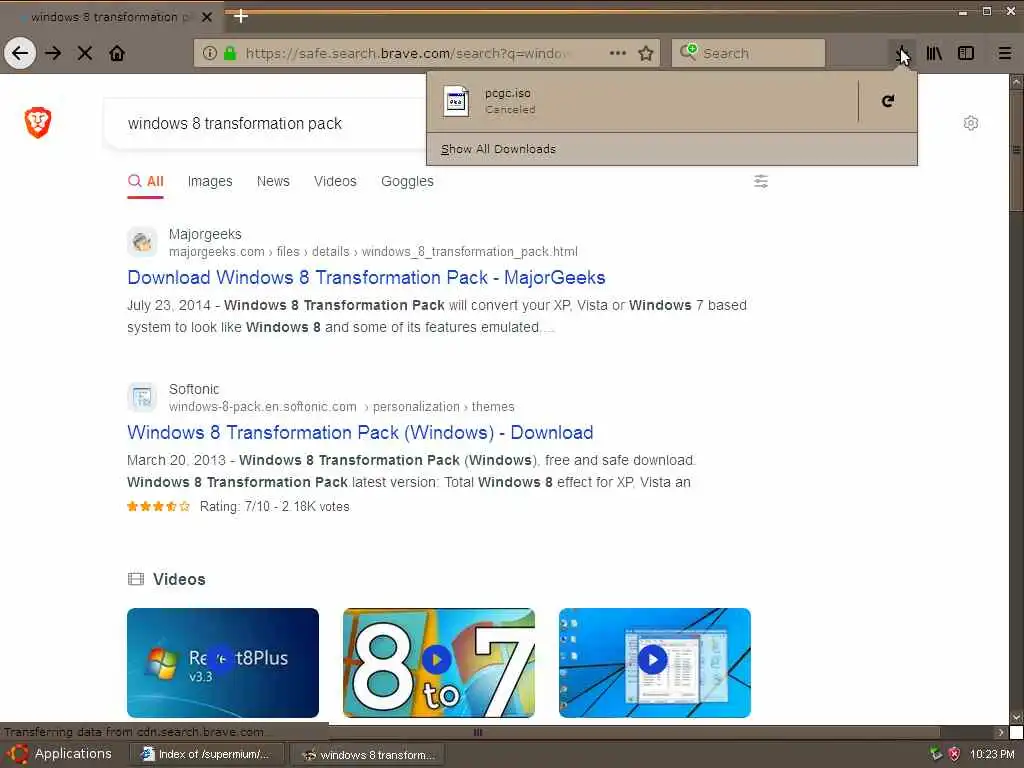
Task: Select the windows 8 transformation browser tab
Action: pyautogui.click(x=111, y=17)
